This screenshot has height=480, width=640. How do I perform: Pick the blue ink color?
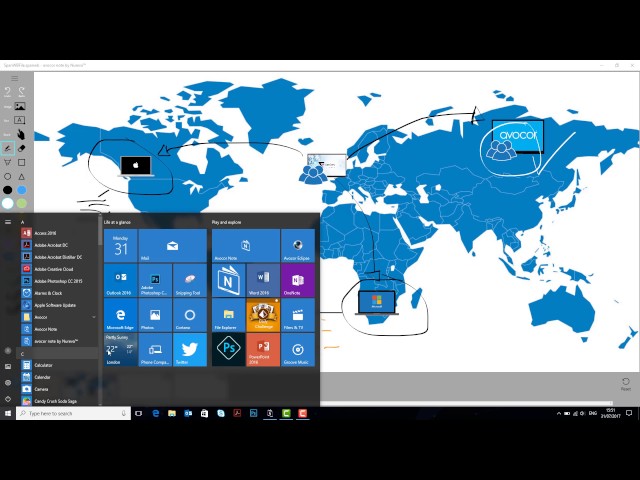pyautogui.click(x=22, y=190)
